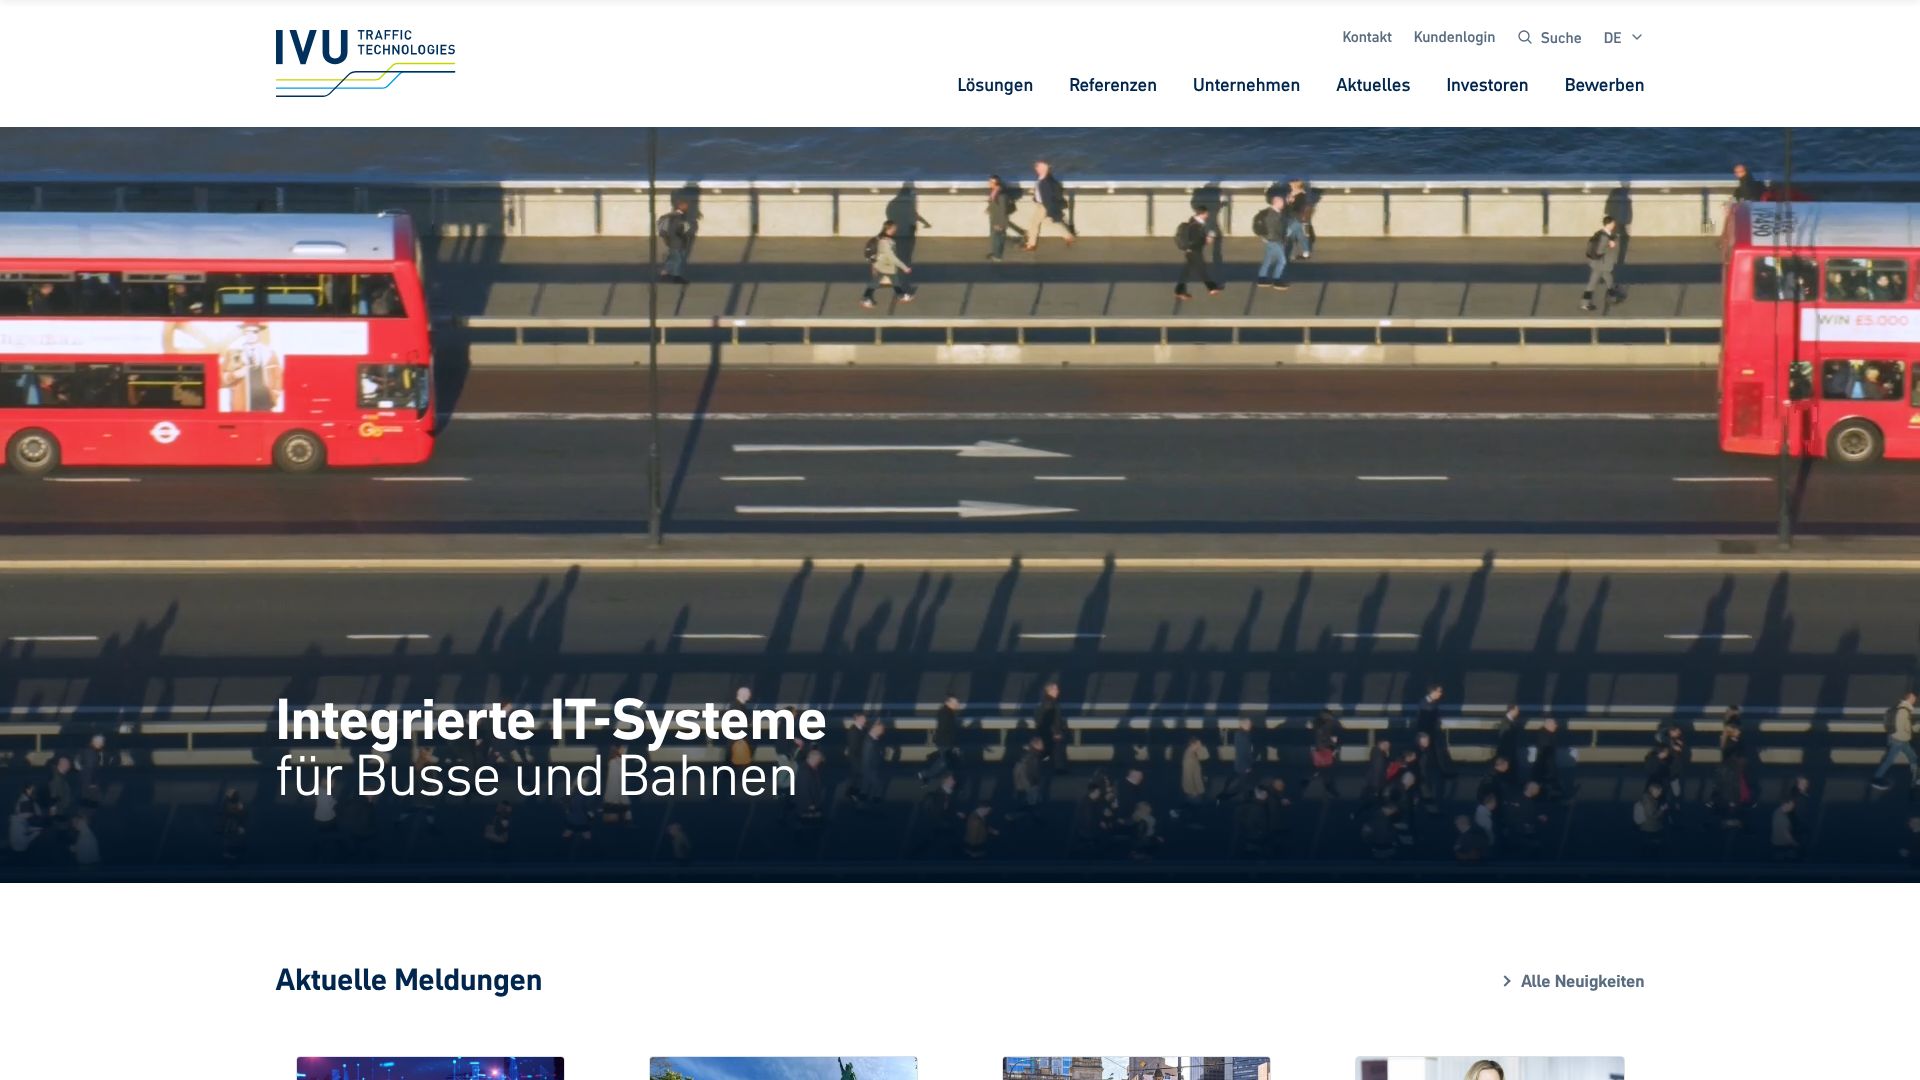This screenshot has width=1920, height=1080.
Task: Click the Integrierte IT-Systeme hero headline
Action: coord(550,720)
